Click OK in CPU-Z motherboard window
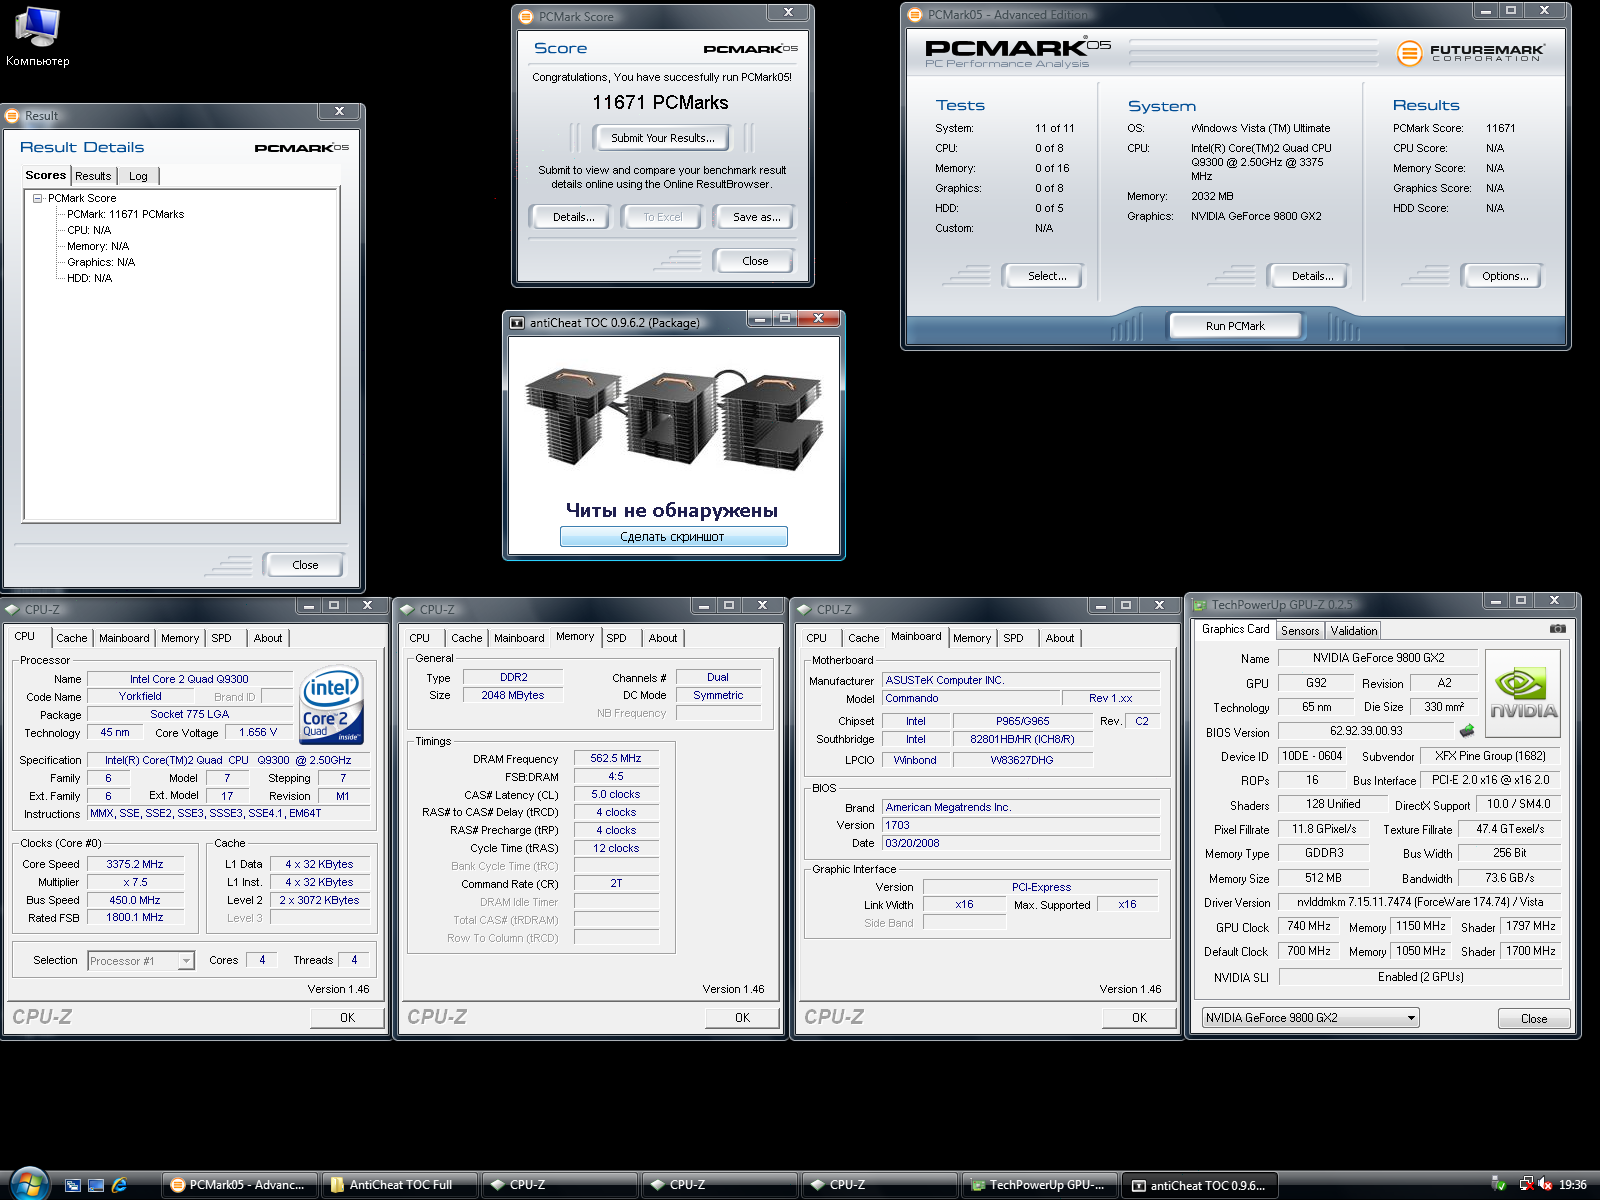Screen dimensions: 1600x1200 point(1139,1017)
